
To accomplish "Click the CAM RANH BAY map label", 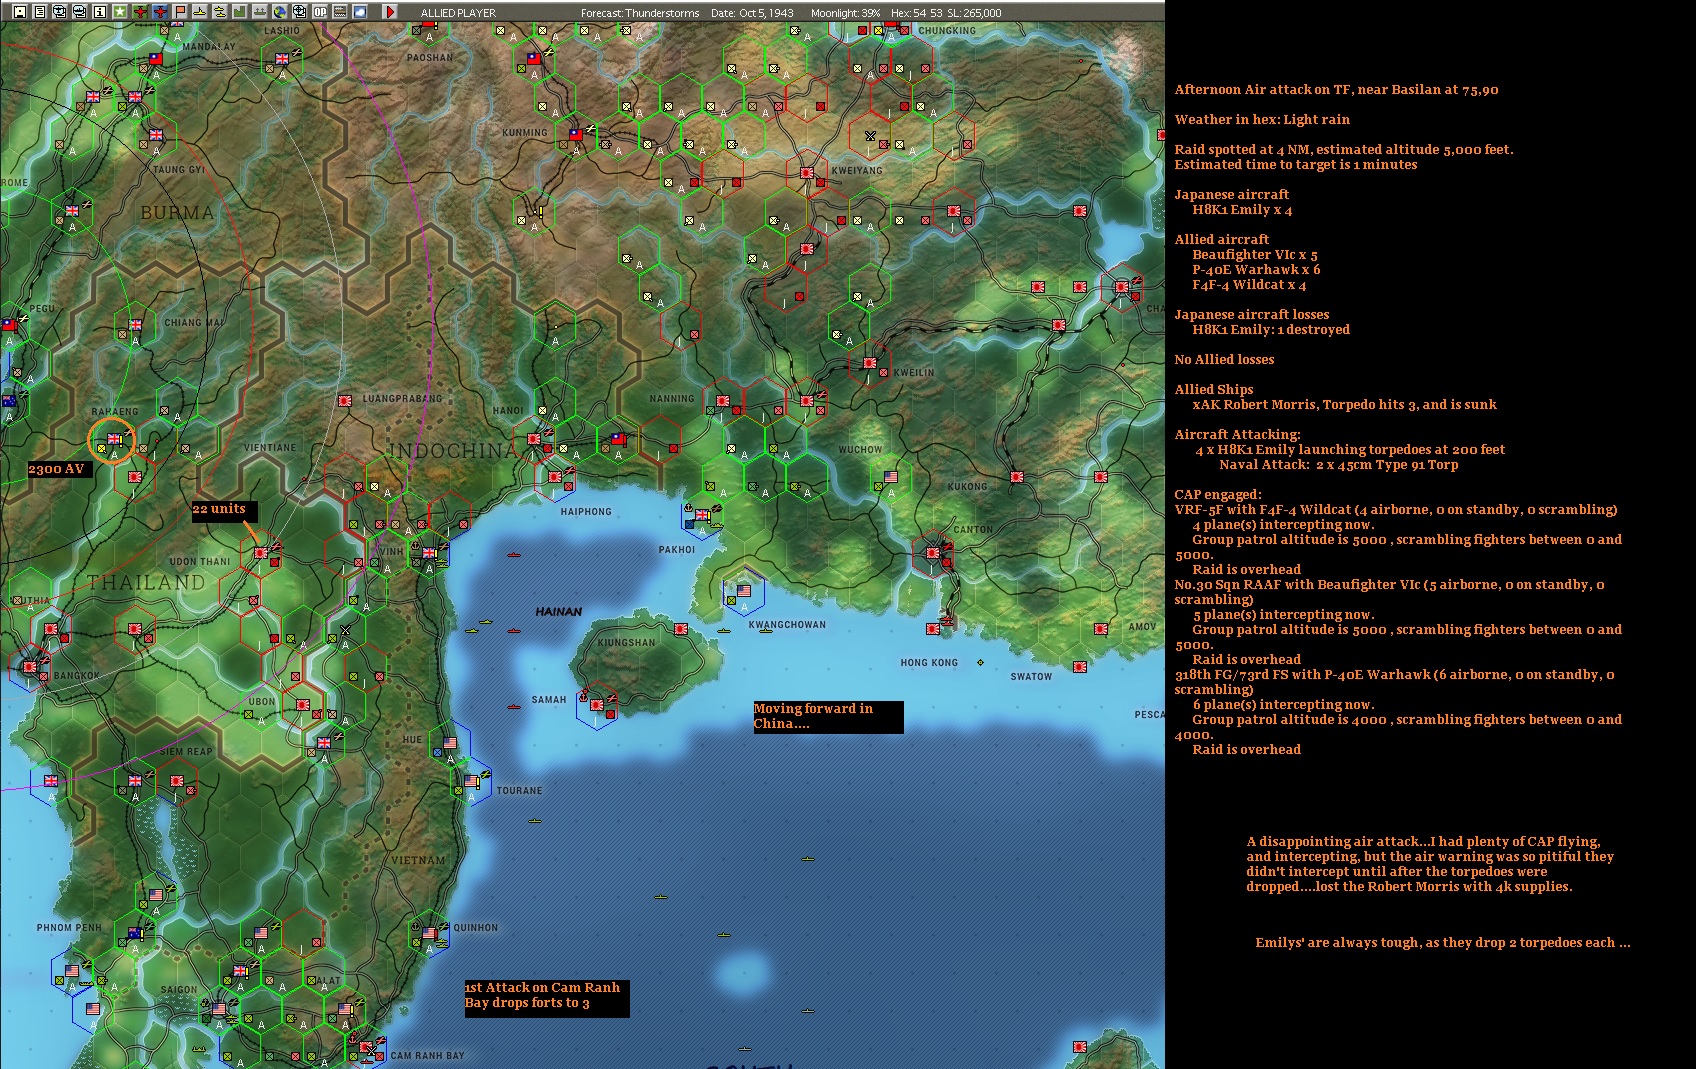I will point(428,1056).
